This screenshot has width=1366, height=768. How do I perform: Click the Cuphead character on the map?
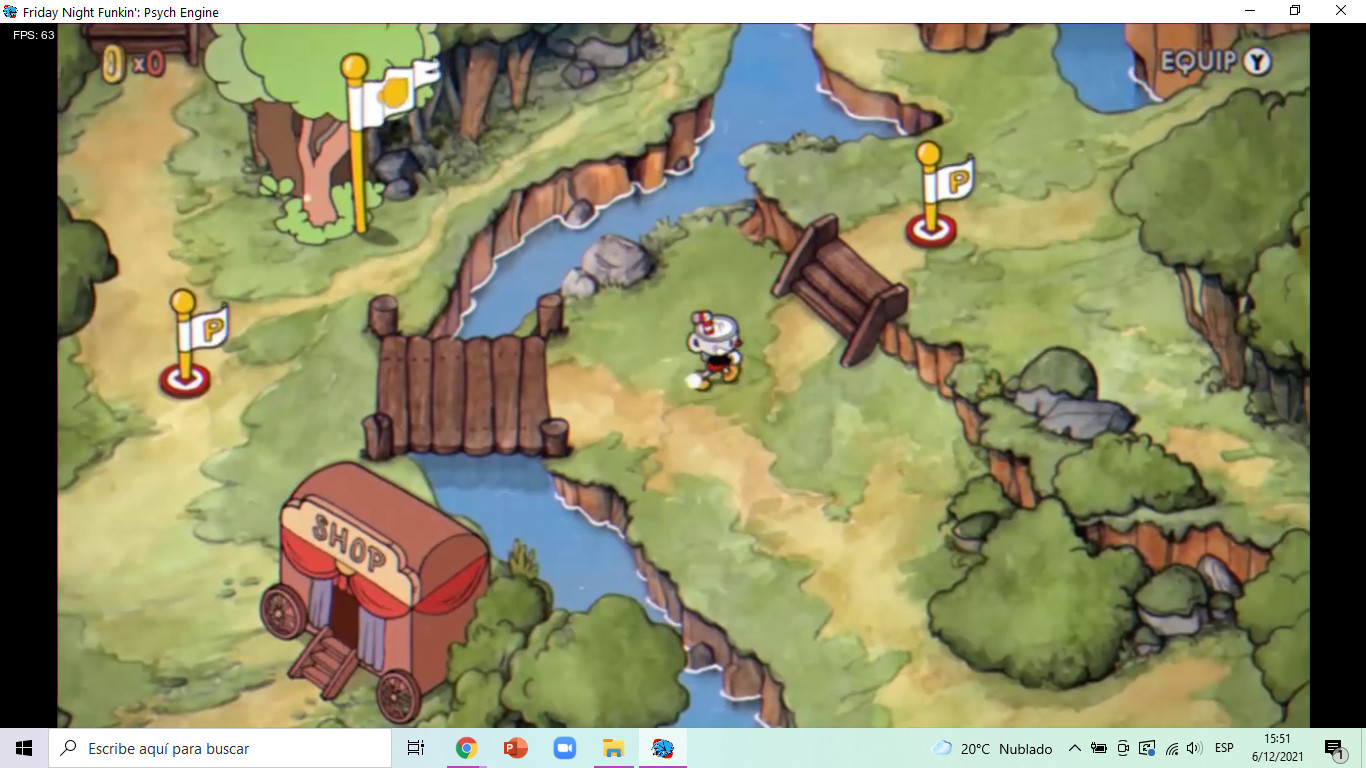(x=713, y=350)
